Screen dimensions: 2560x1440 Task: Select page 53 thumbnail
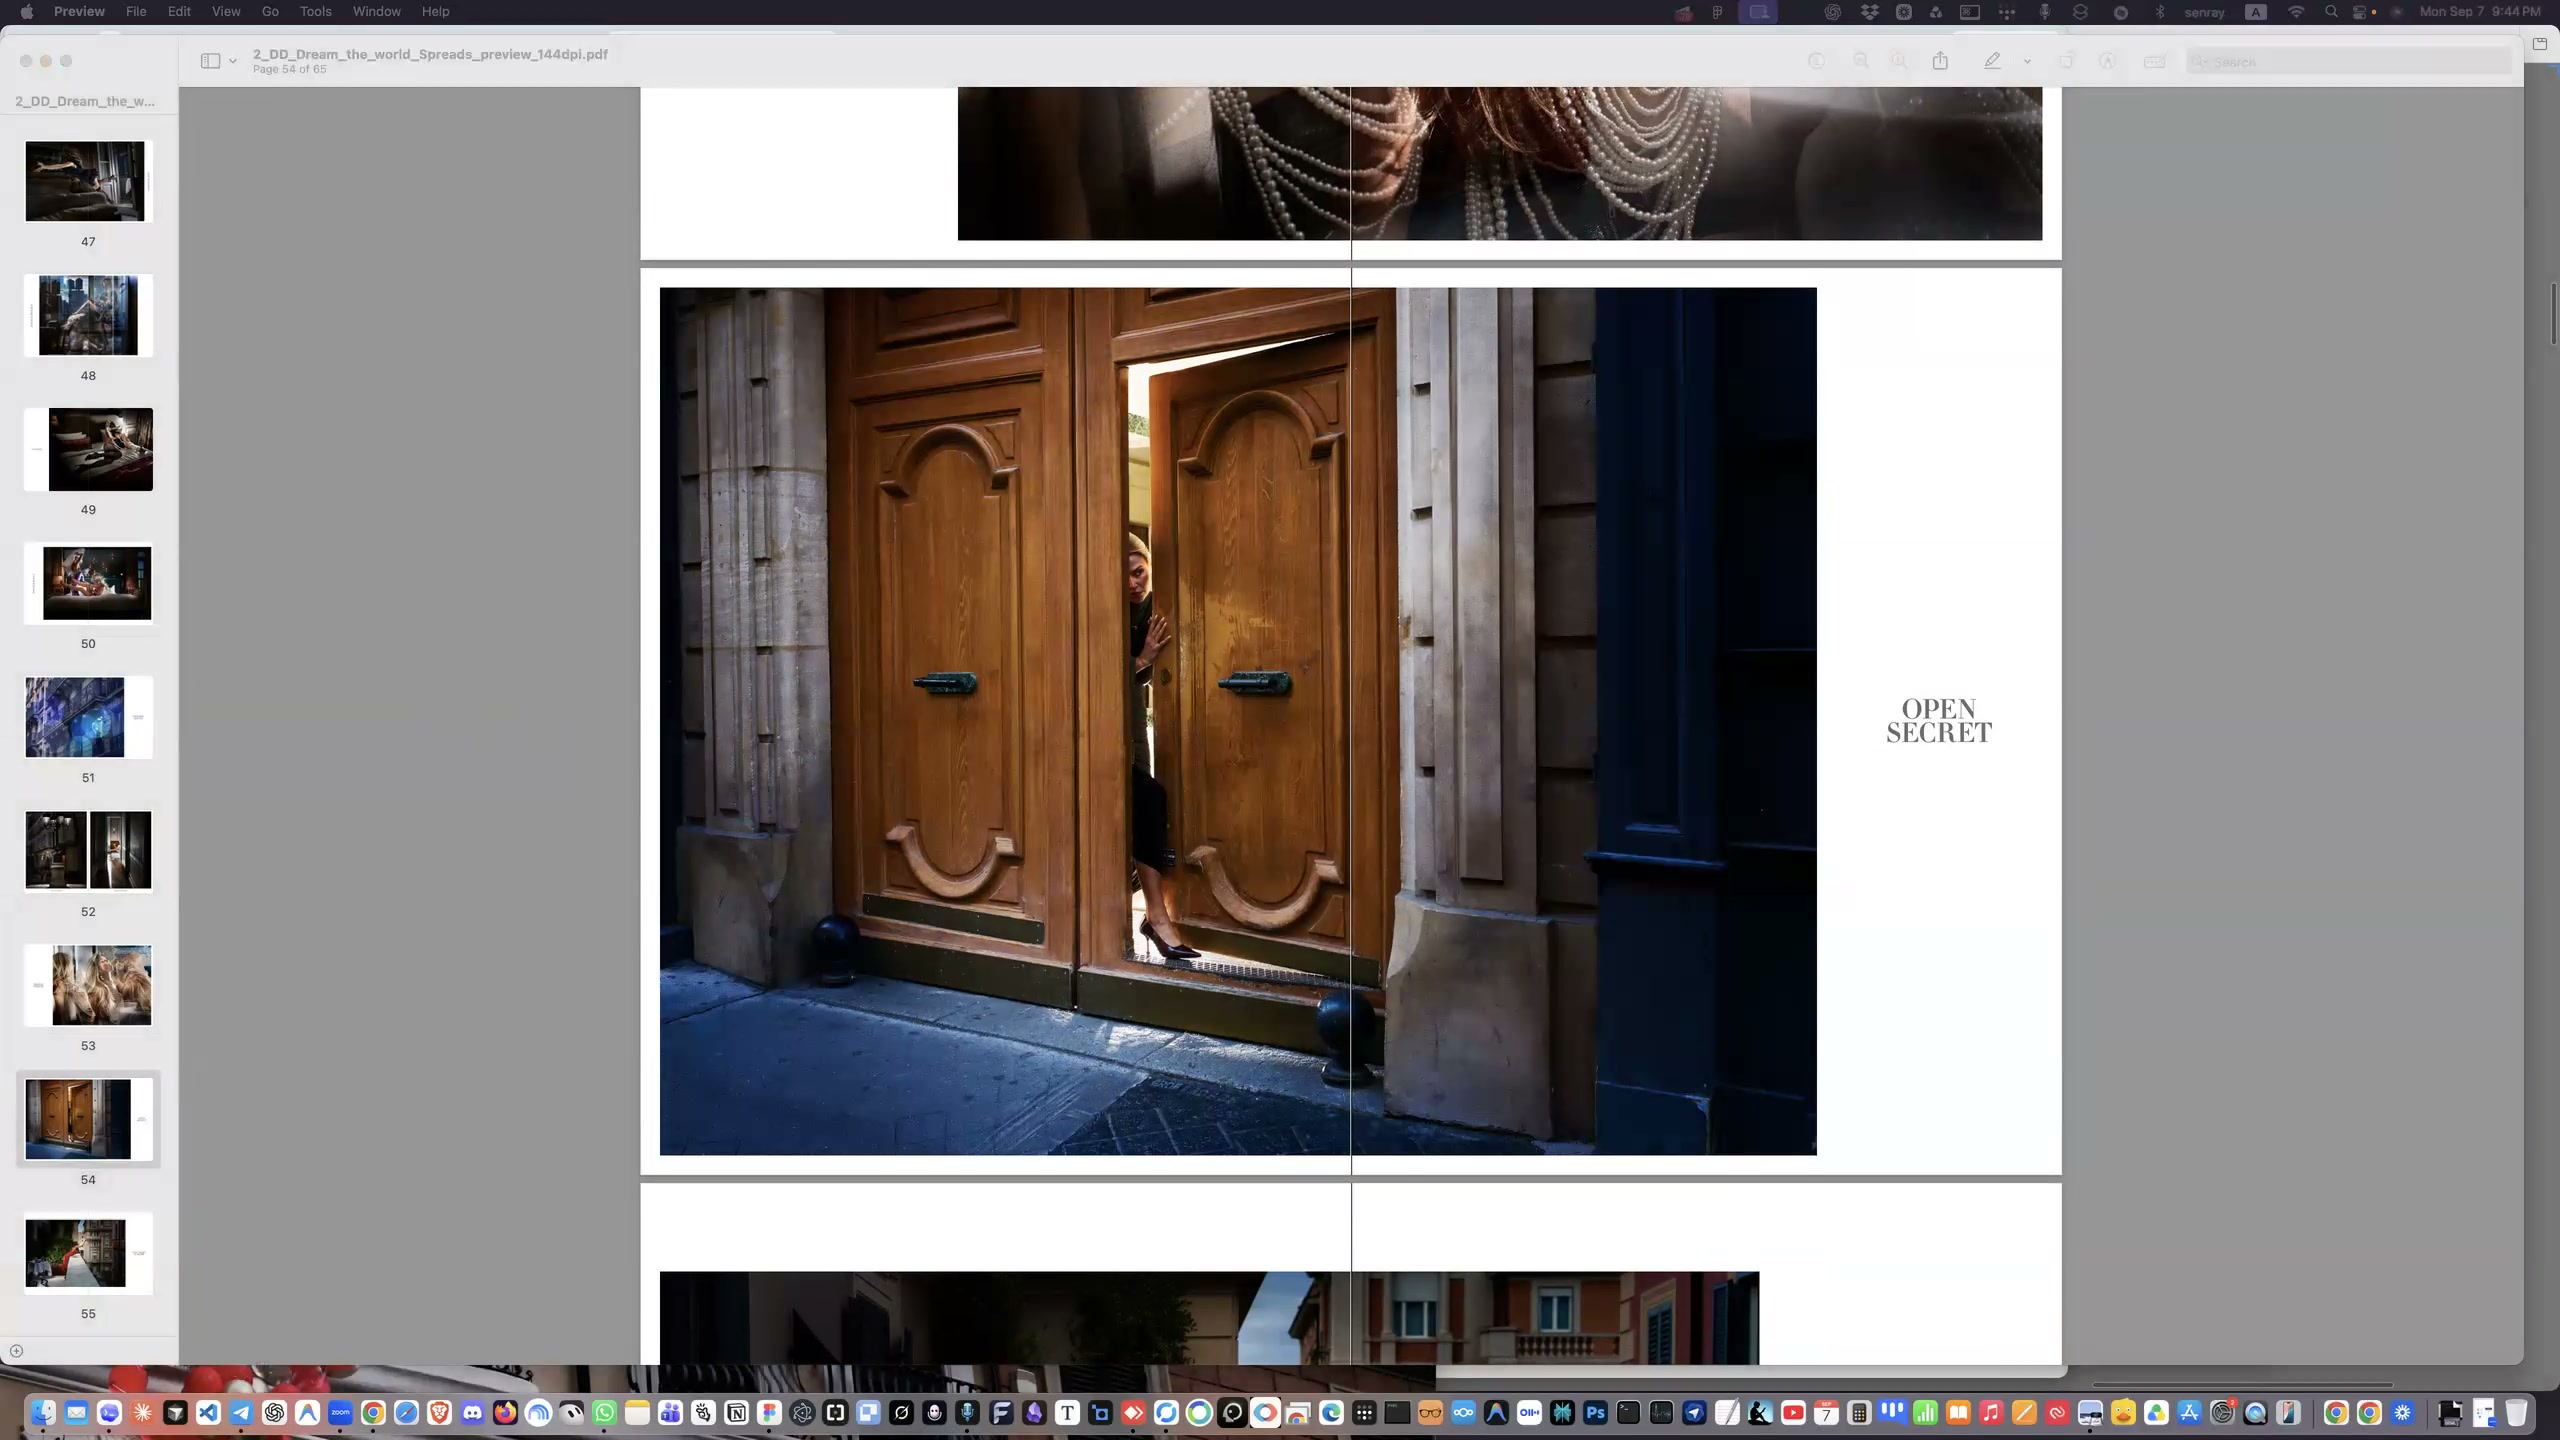[88, 985]
